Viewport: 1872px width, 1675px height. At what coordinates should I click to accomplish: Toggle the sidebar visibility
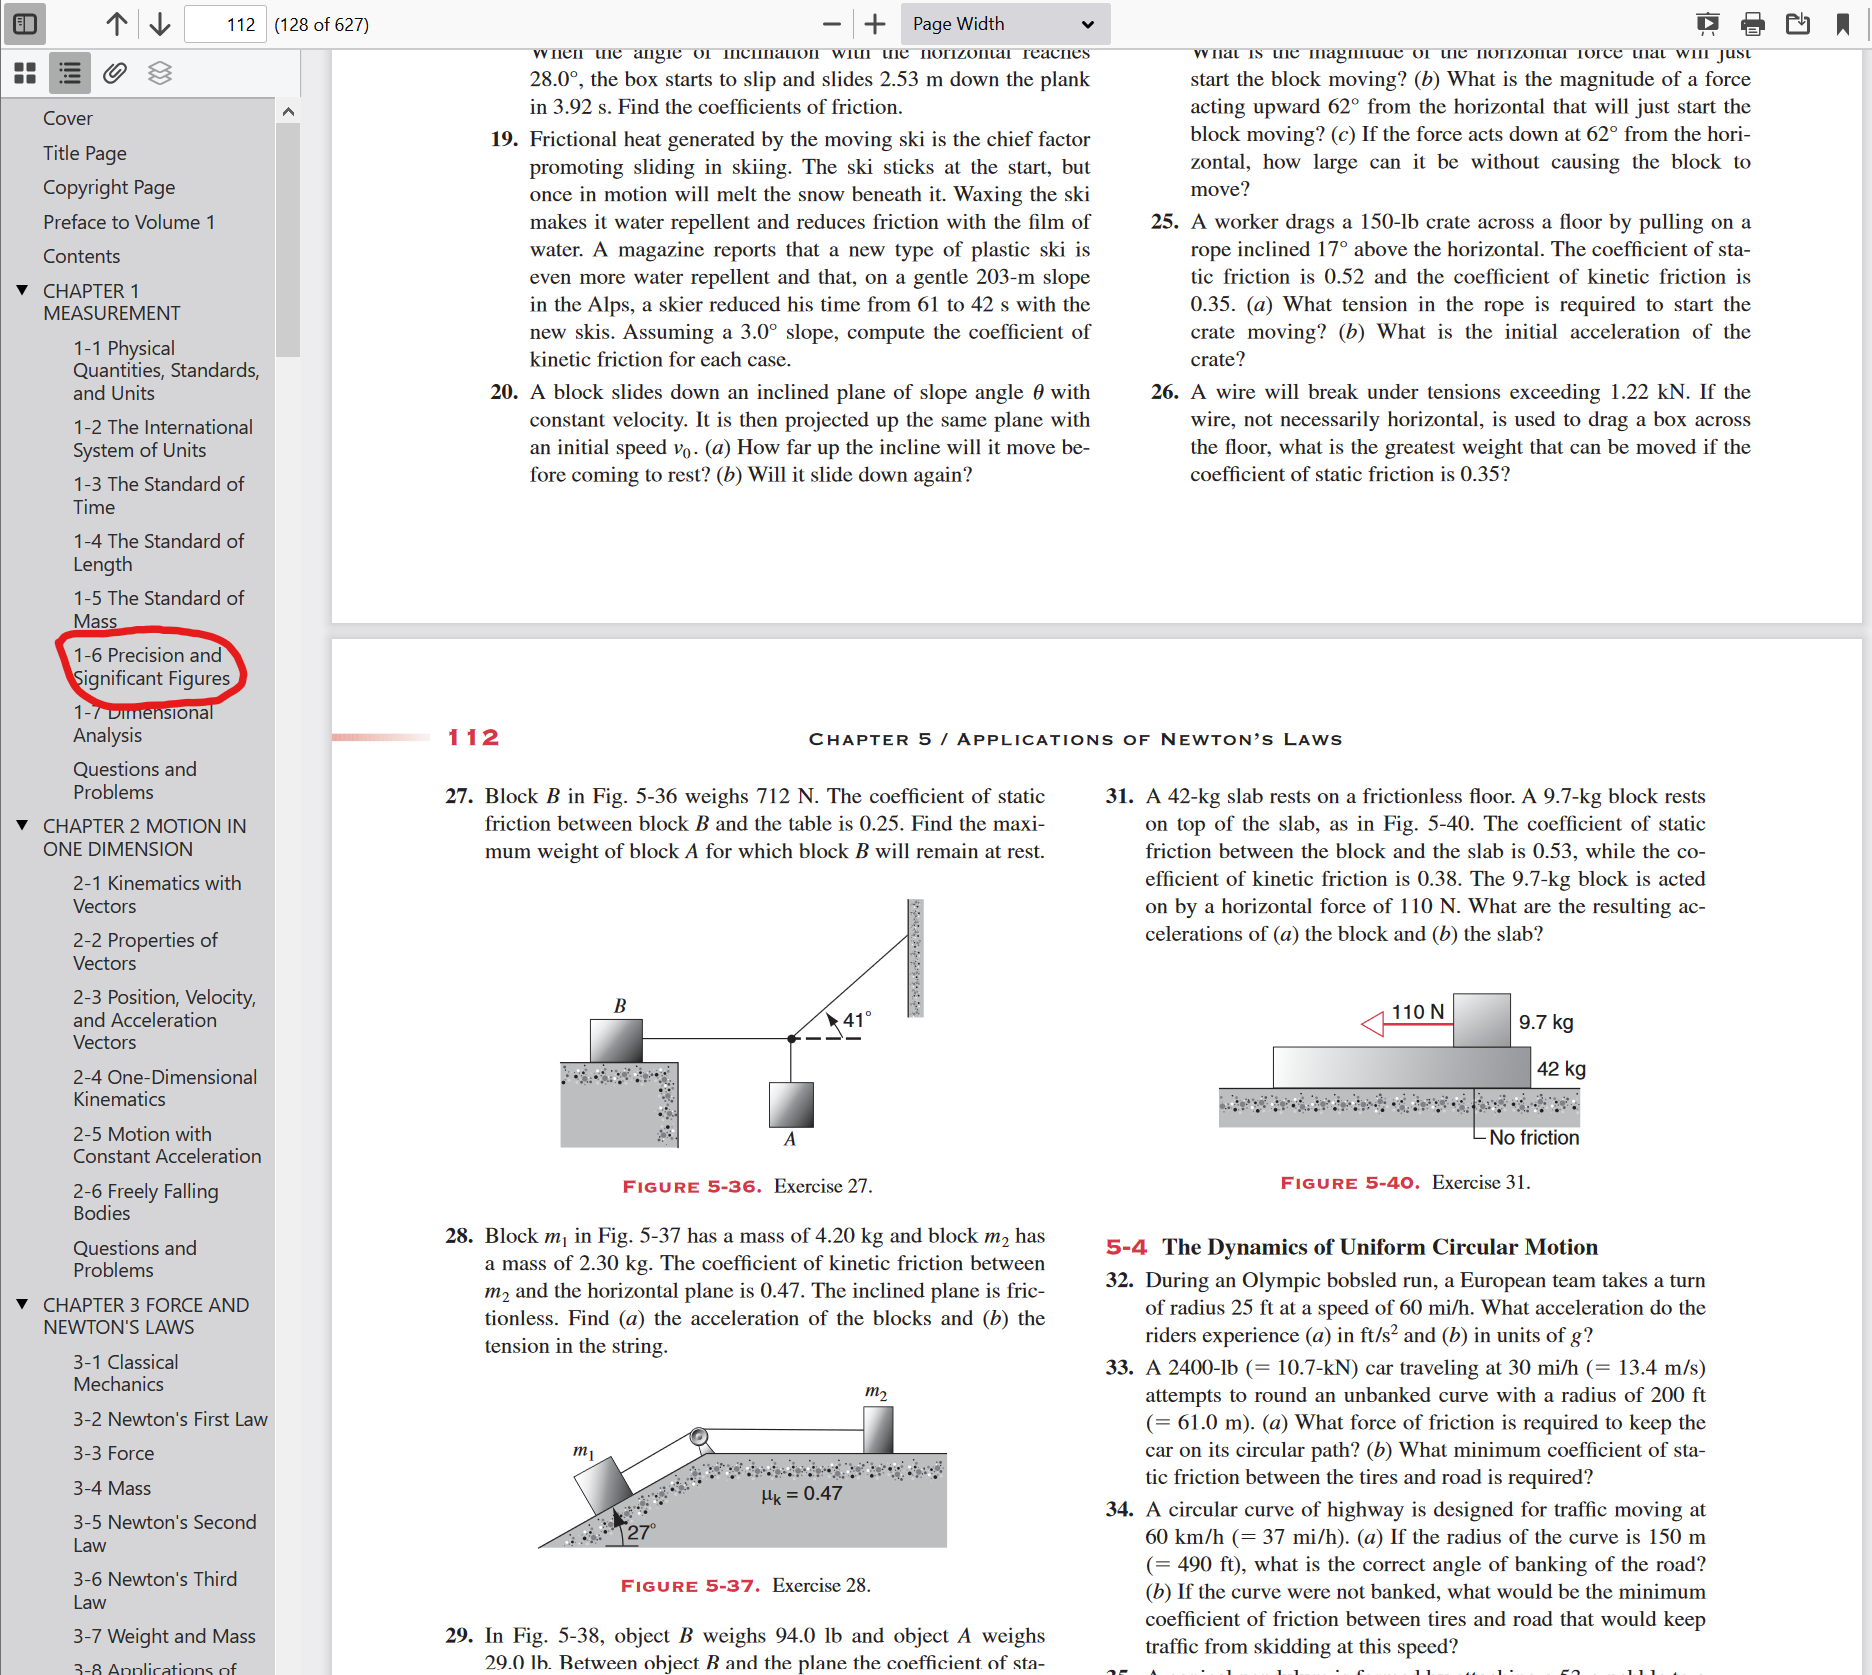click(x=25, y=23)
